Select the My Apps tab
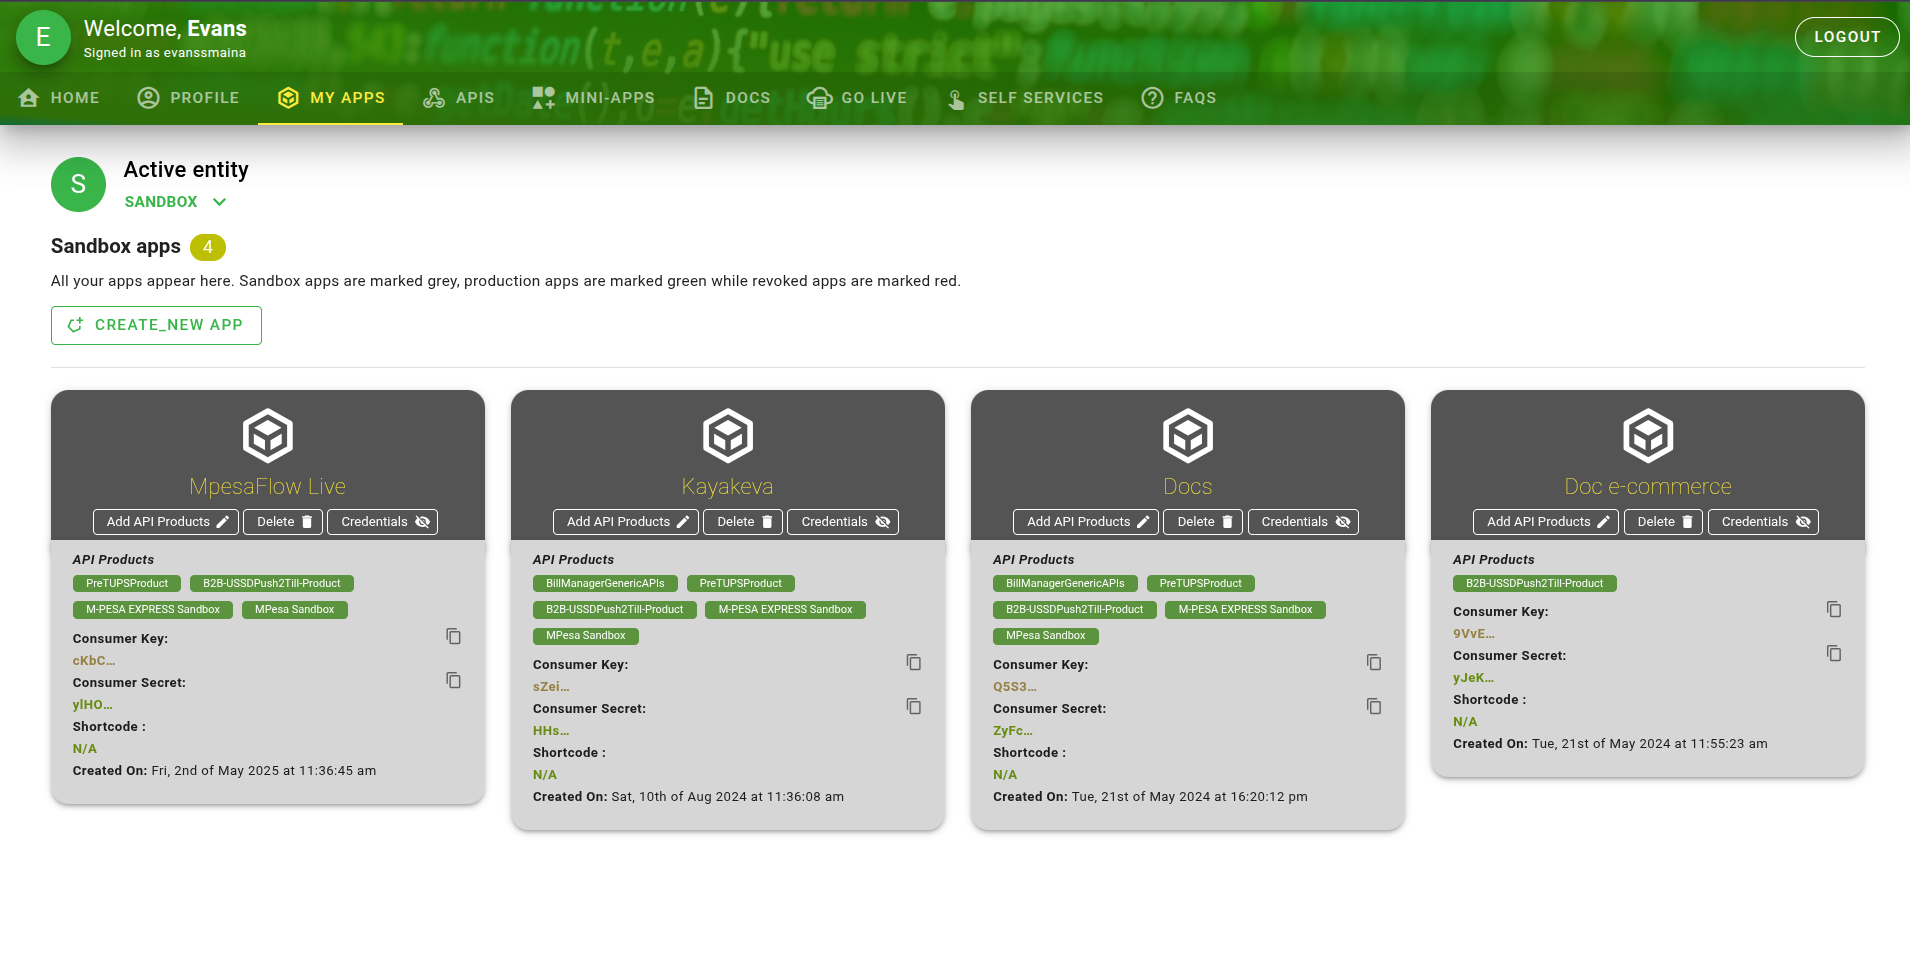1910x956 pixels. 331,98
